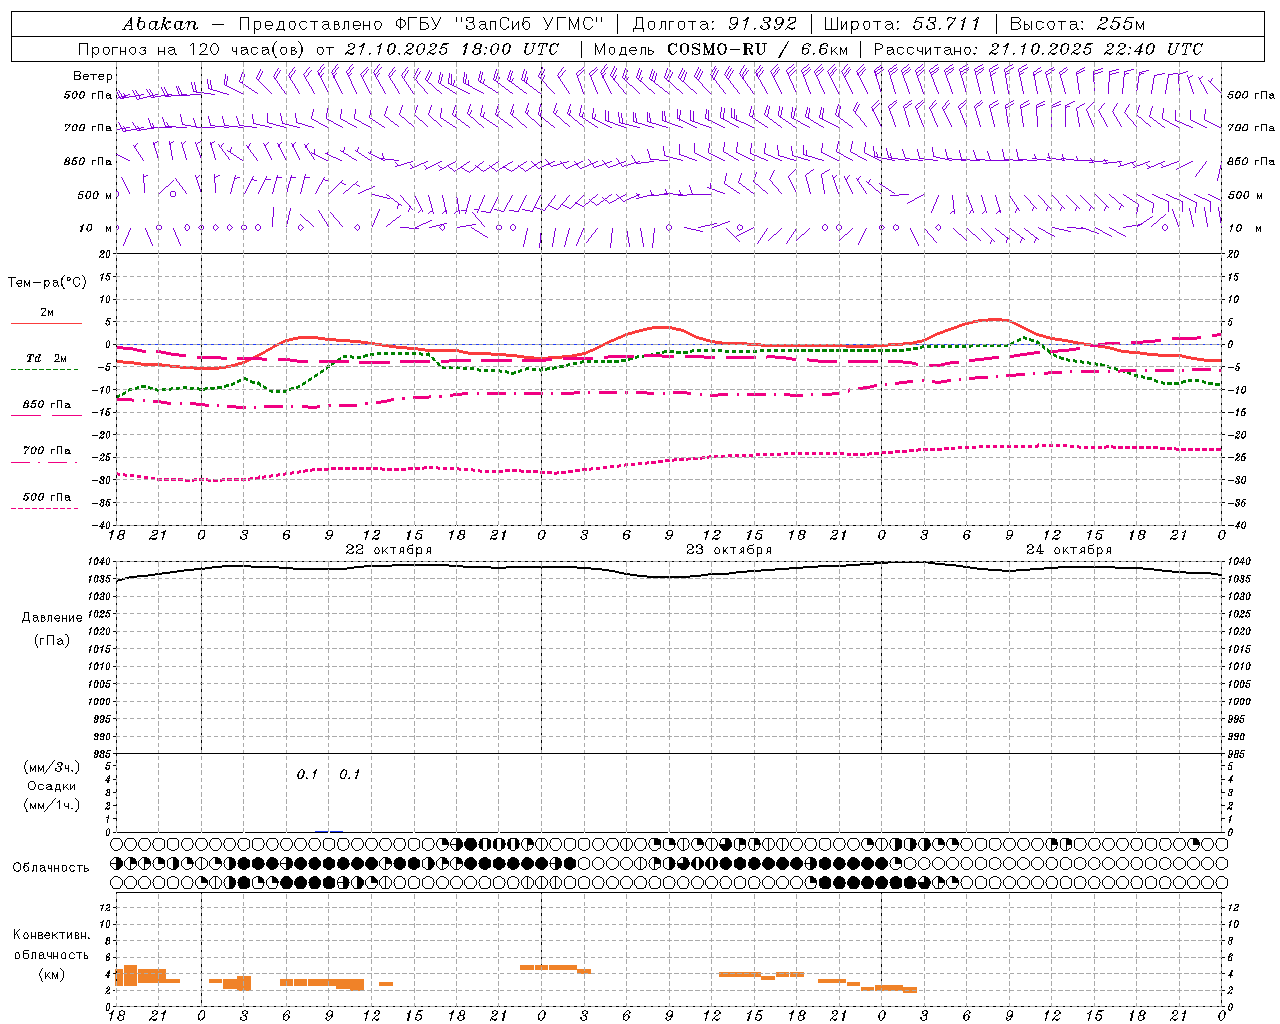Click the 23 октября date label
Image resolution: width=1280 pixels, height=1024 pixels.
[x=729, y=550]
